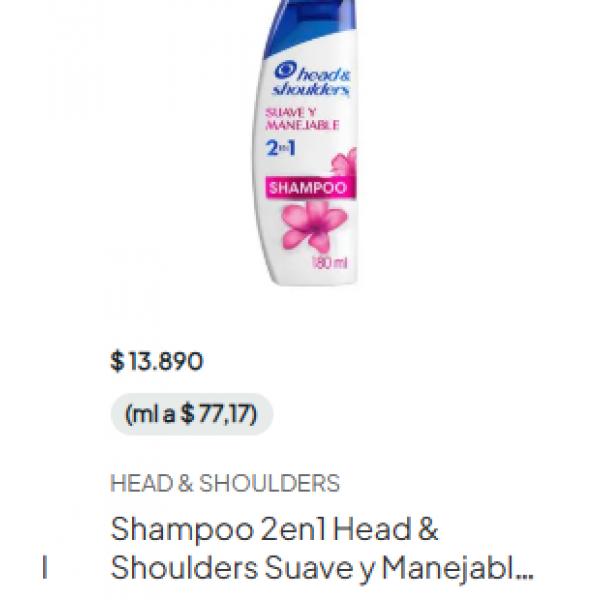The image size is (600, 600).
Task: Click the 180 ml volume text on bottle
Action: point(330,263)
